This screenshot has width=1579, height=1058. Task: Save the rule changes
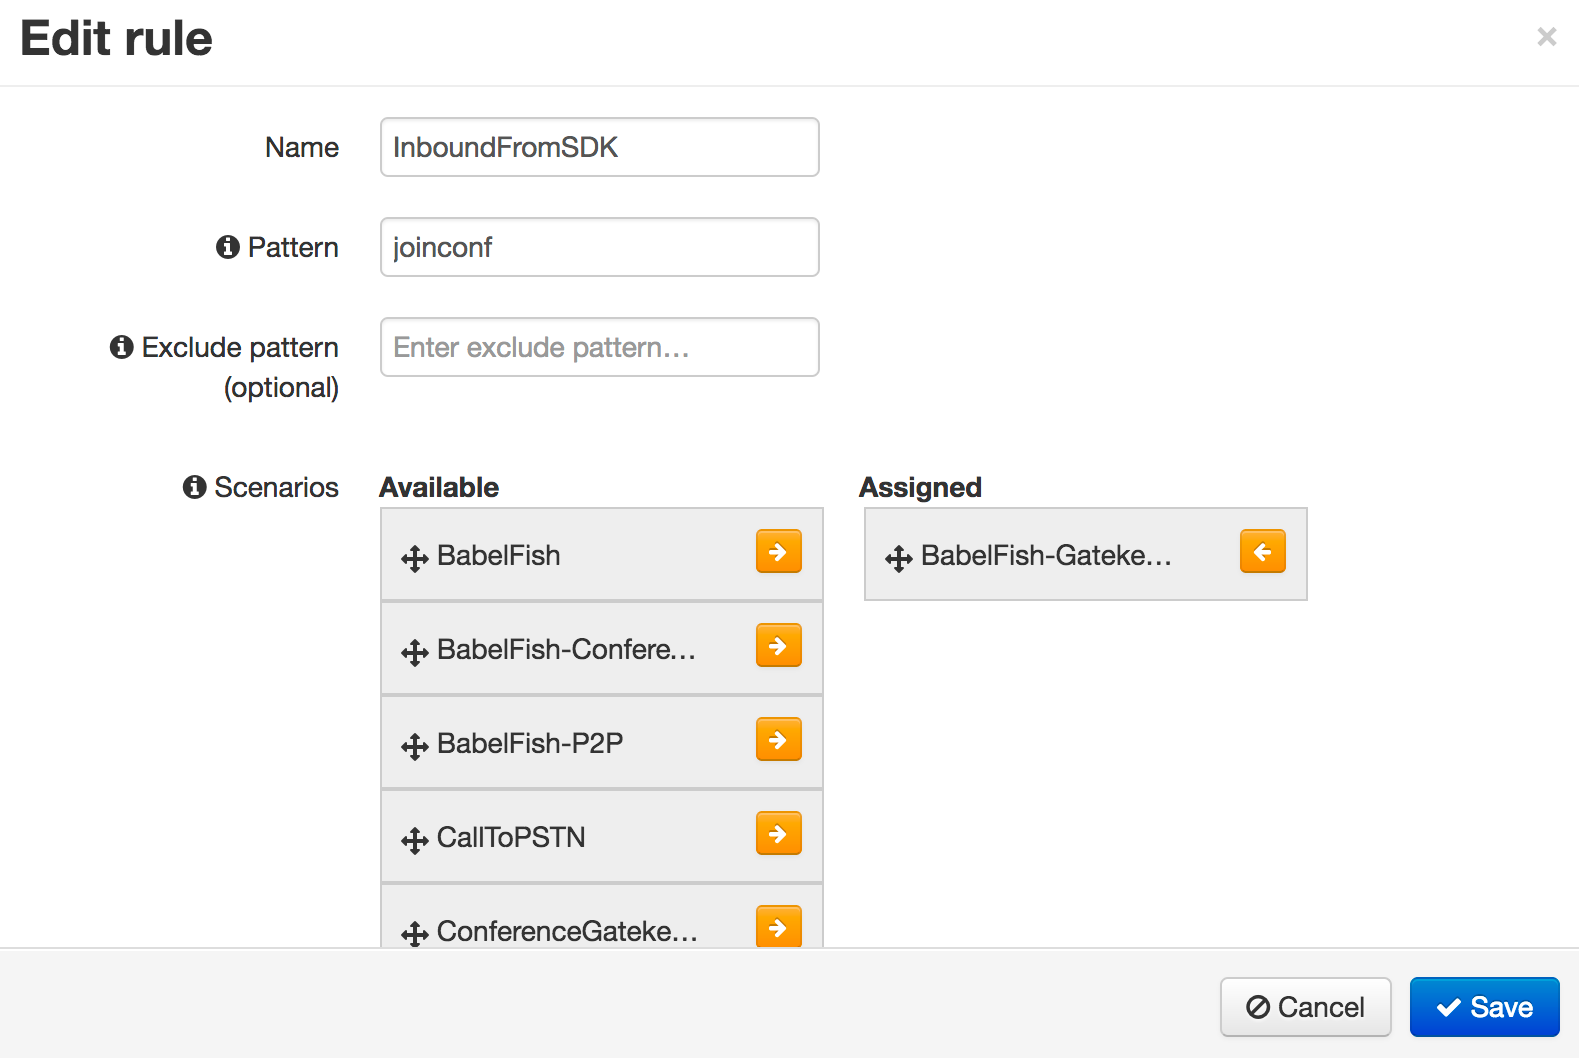tap(1484, 1007)
